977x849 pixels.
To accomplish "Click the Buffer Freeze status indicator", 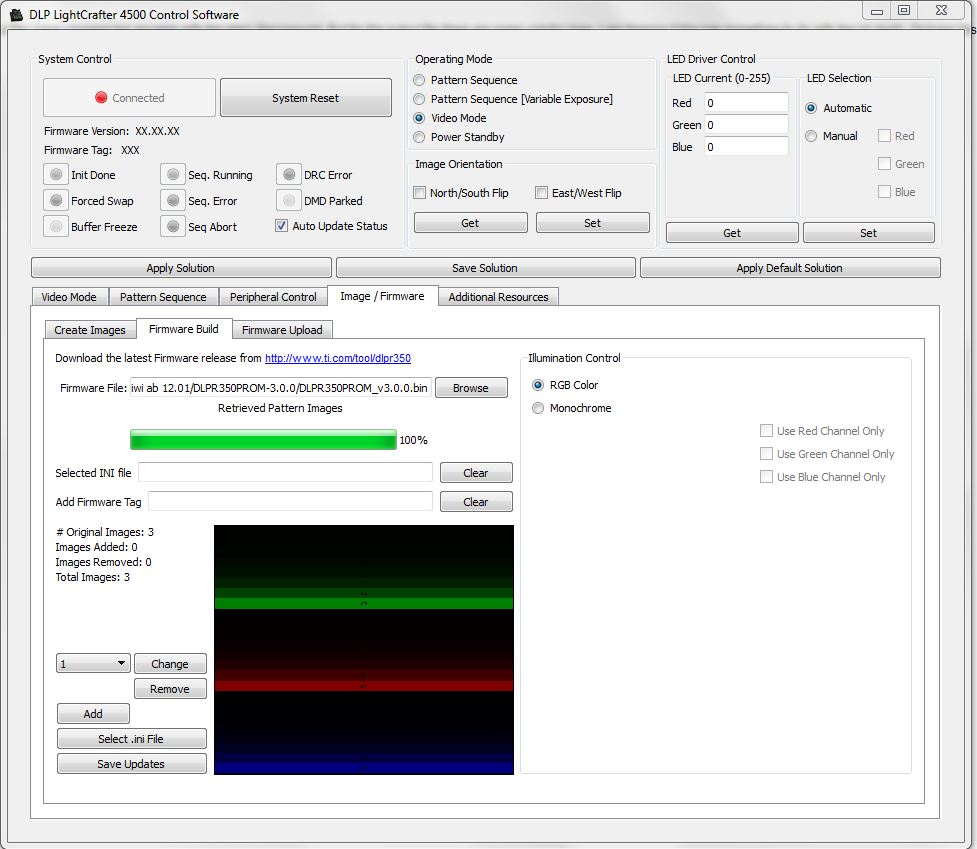I will click(x=56, y=226).
